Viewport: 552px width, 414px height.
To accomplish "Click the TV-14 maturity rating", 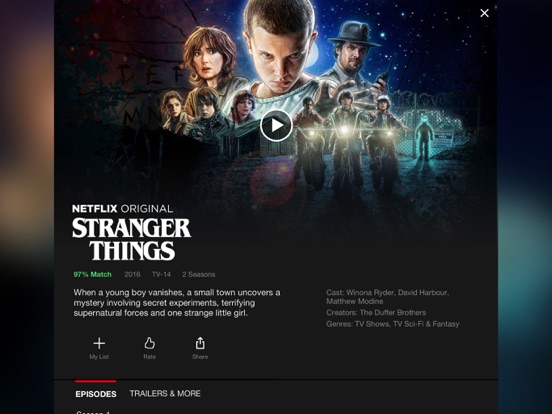I will tap(161, 275).
